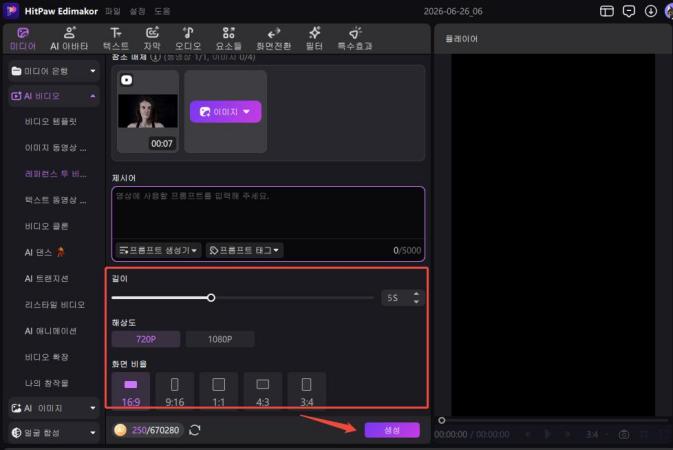
Task: Select 비디오 템플릿 in the sidebar
Action: [51, 122]
